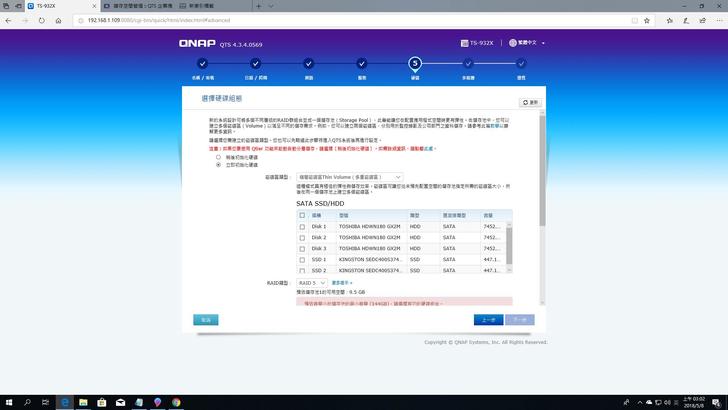Click 'TOSHIBA HDWN180 GX2M' in Disk 1 row

369,227
